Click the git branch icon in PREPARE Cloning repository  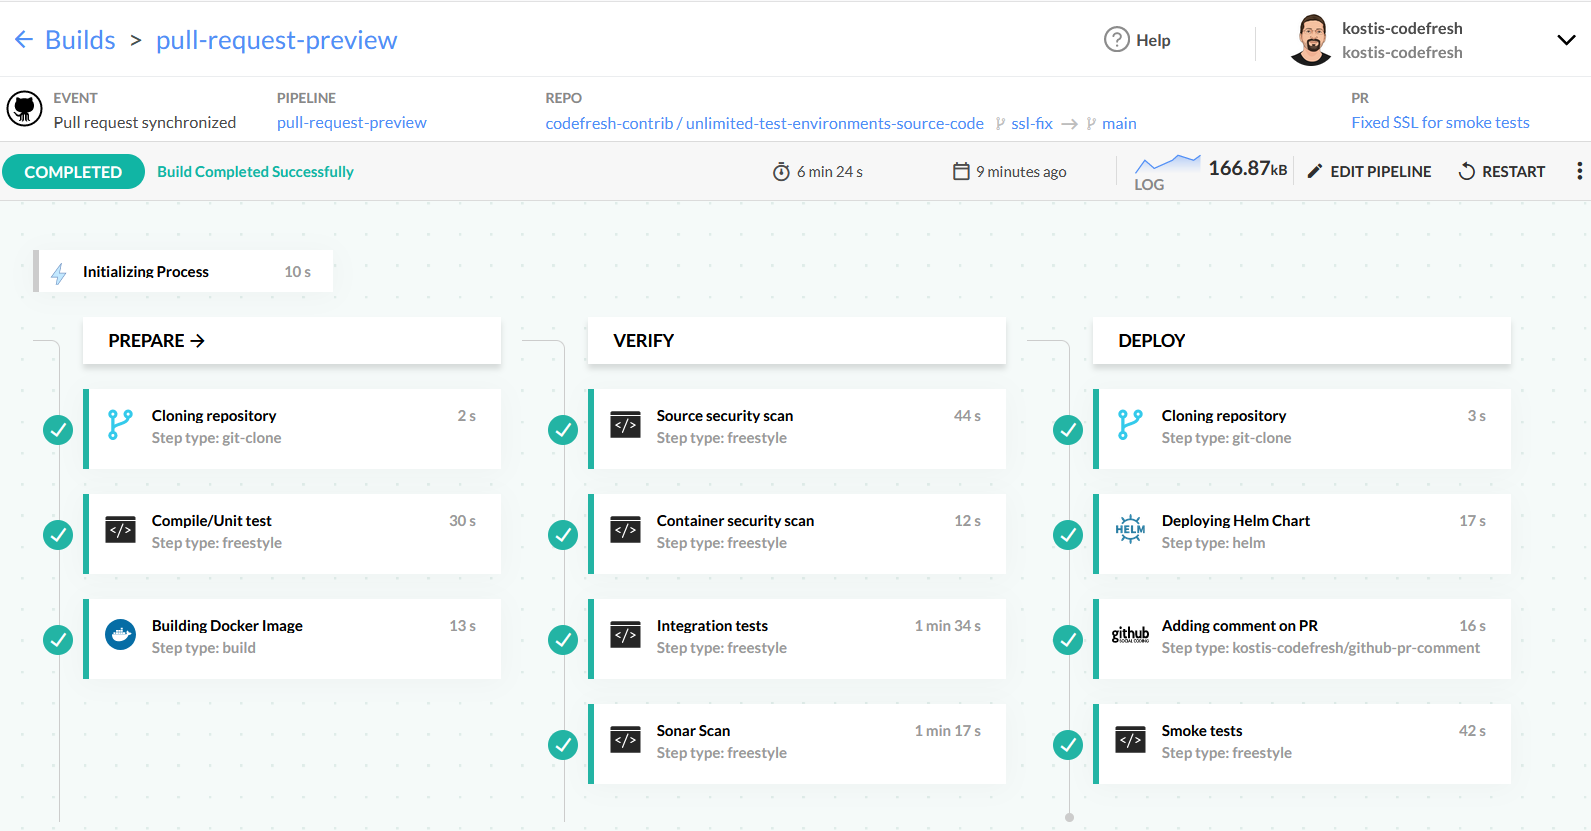[x=120, y=425]
